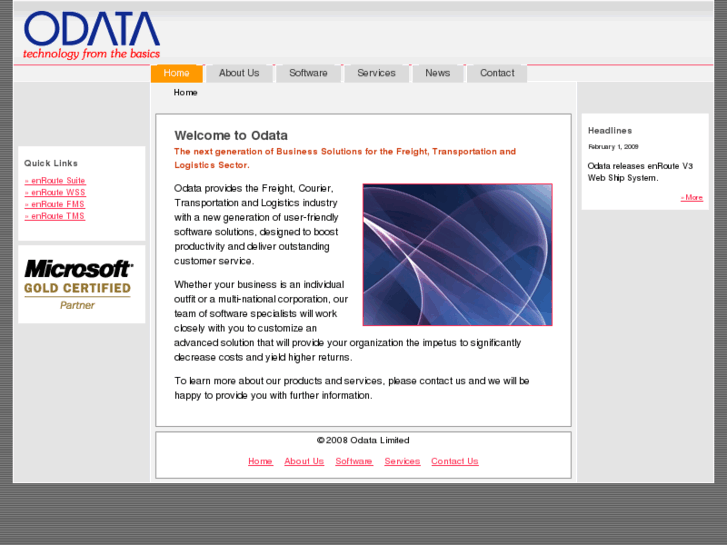
Task: Follow the footer Software link
Action: (x=354, y=462)
